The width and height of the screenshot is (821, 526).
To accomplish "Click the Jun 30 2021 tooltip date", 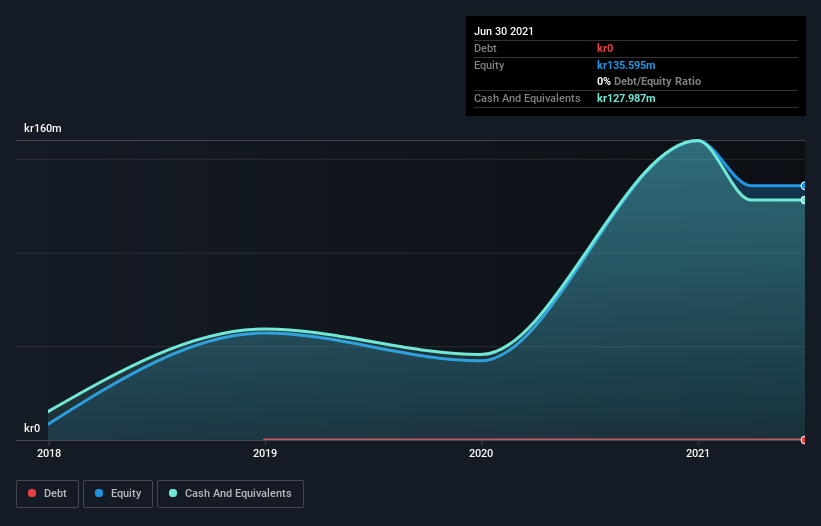I will point(504,31).
